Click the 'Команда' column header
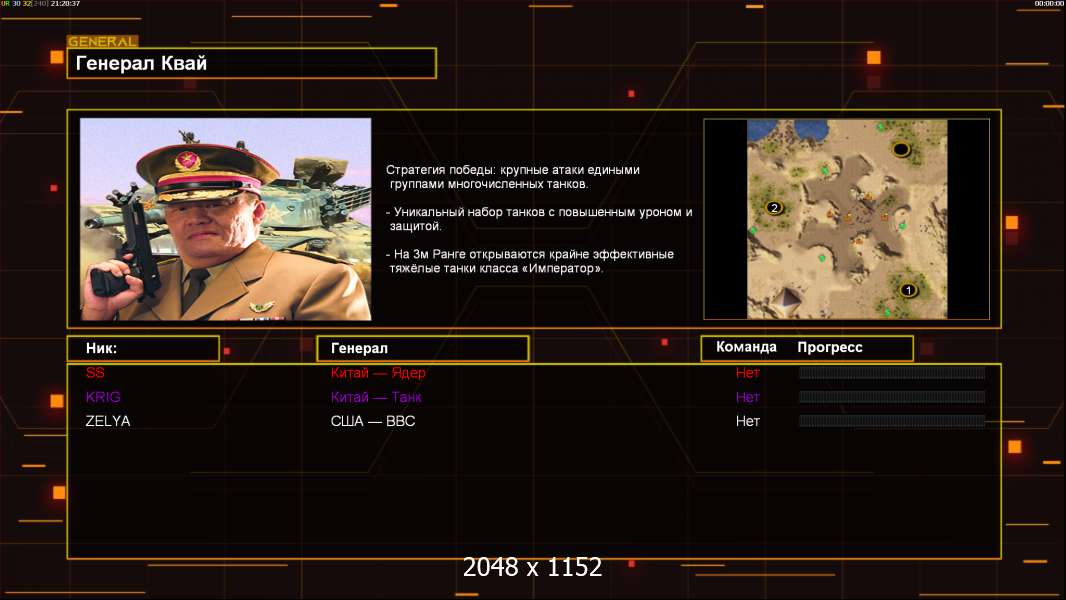 [x=746, y=347]
